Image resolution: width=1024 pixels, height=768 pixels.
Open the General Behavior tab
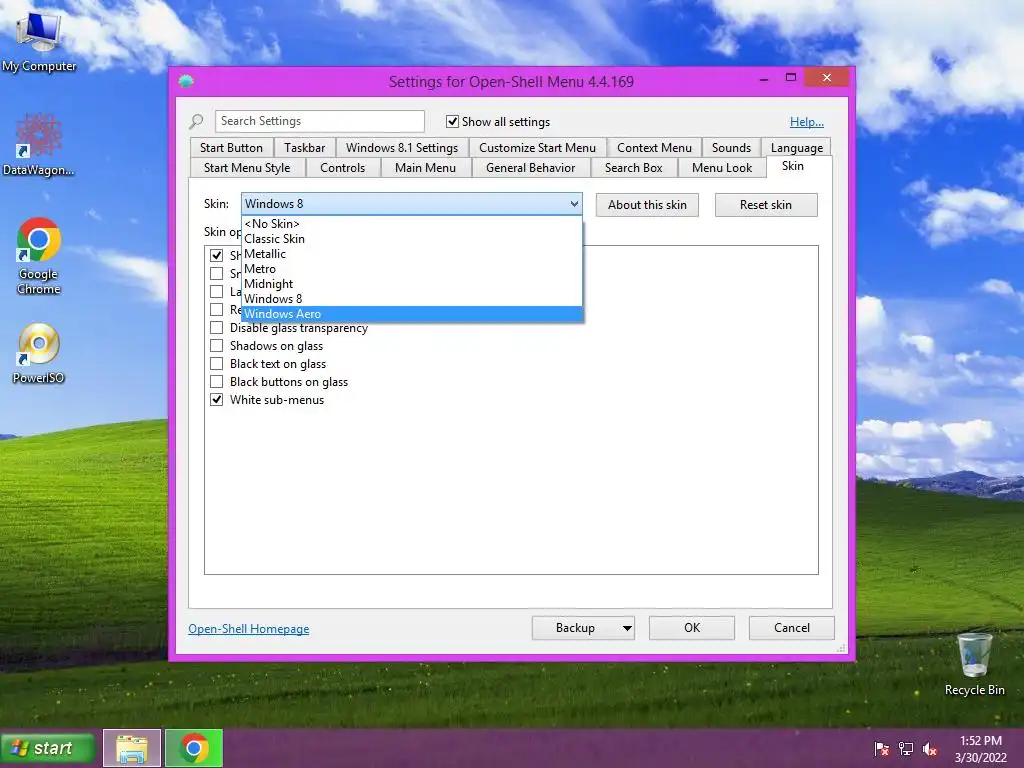530,168
